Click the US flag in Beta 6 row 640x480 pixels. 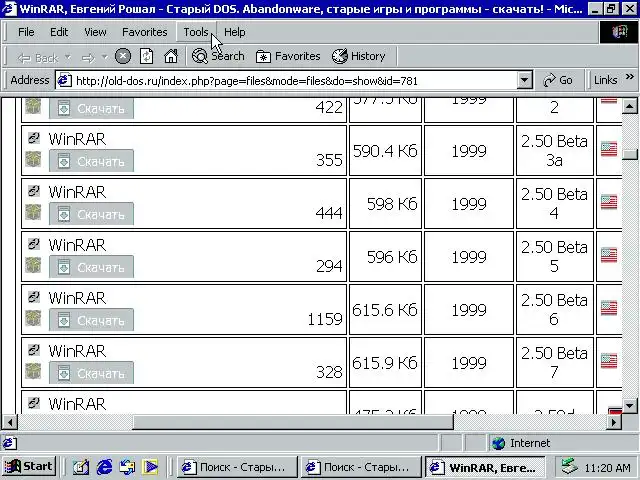click(609, 308)
